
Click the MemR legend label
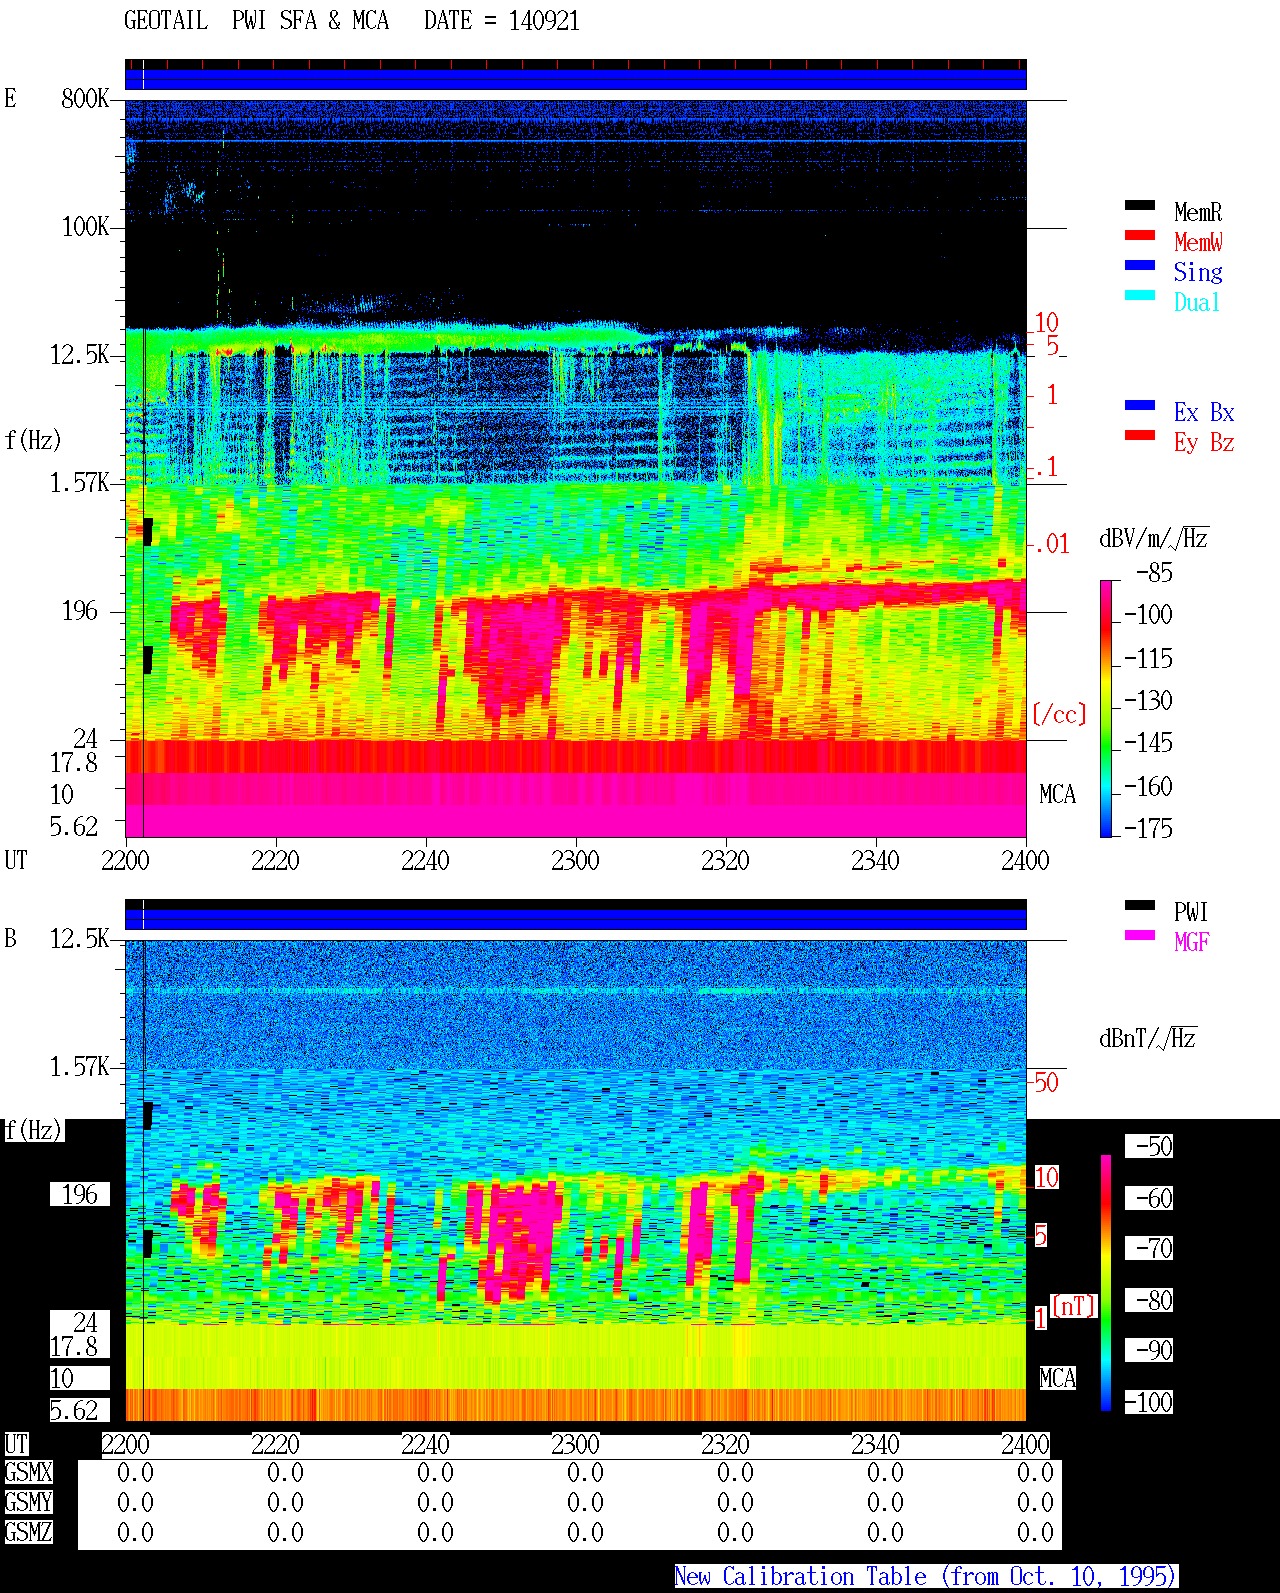click(1198, 212)
